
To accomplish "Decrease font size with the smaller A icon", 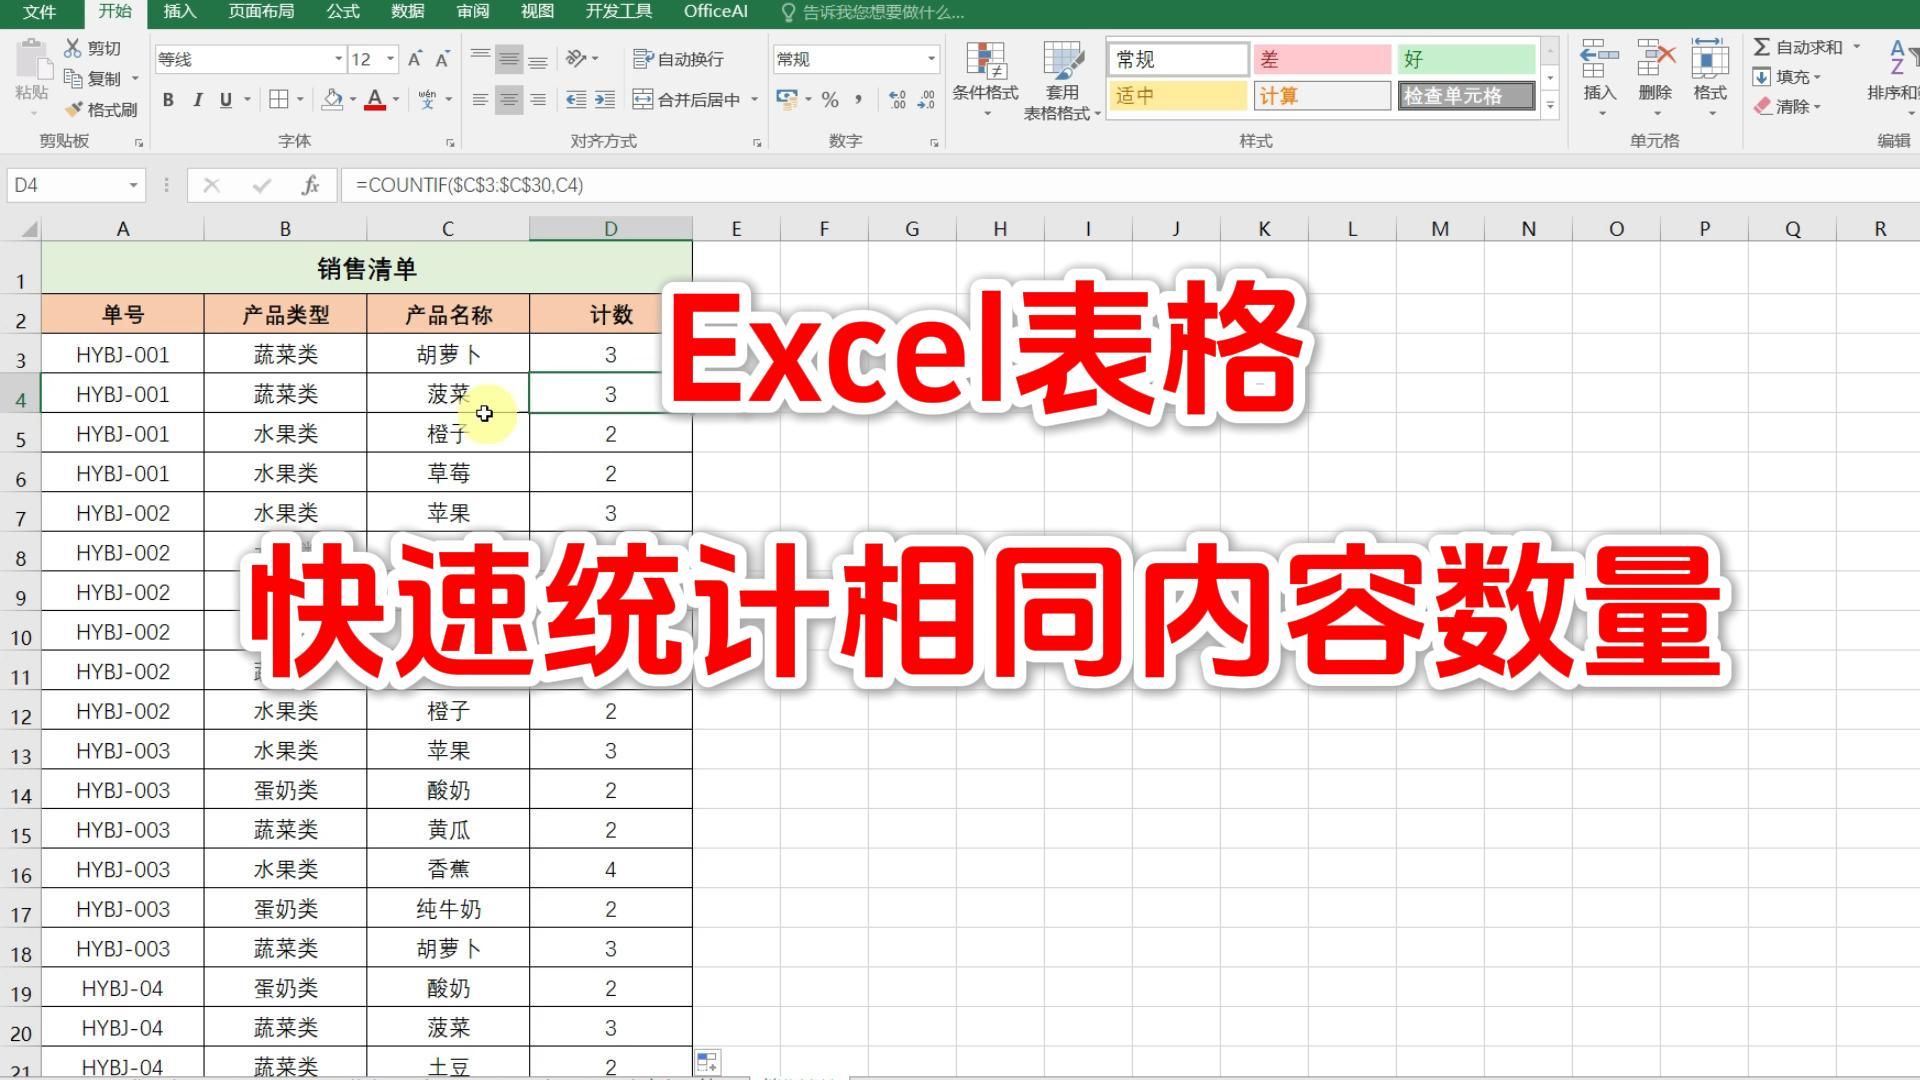I will pyautogui.click(x=442, y=59).
